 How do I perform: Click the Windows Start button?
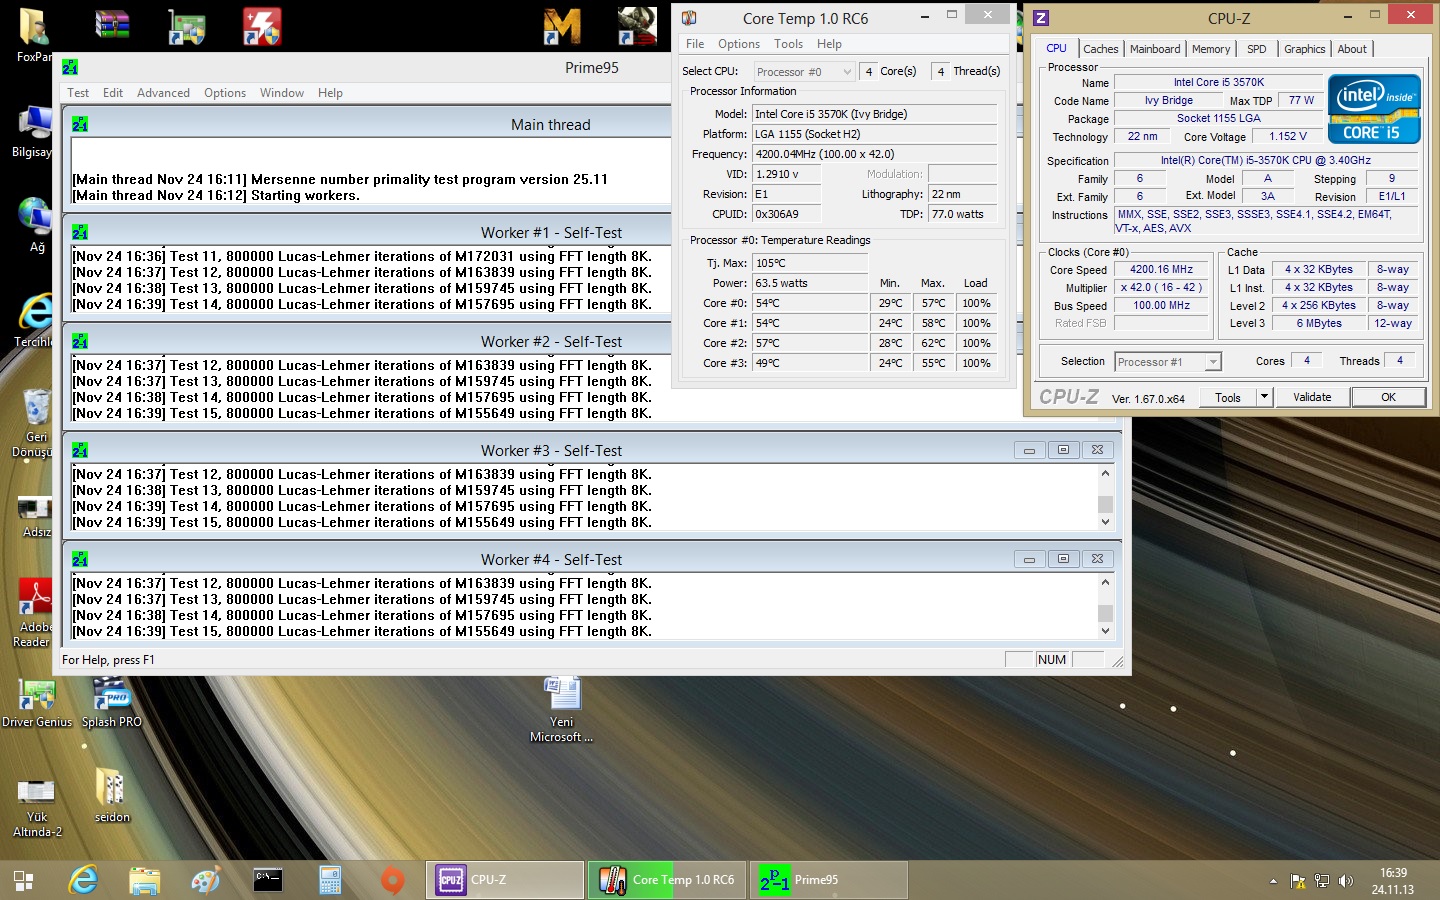(23, 880)
